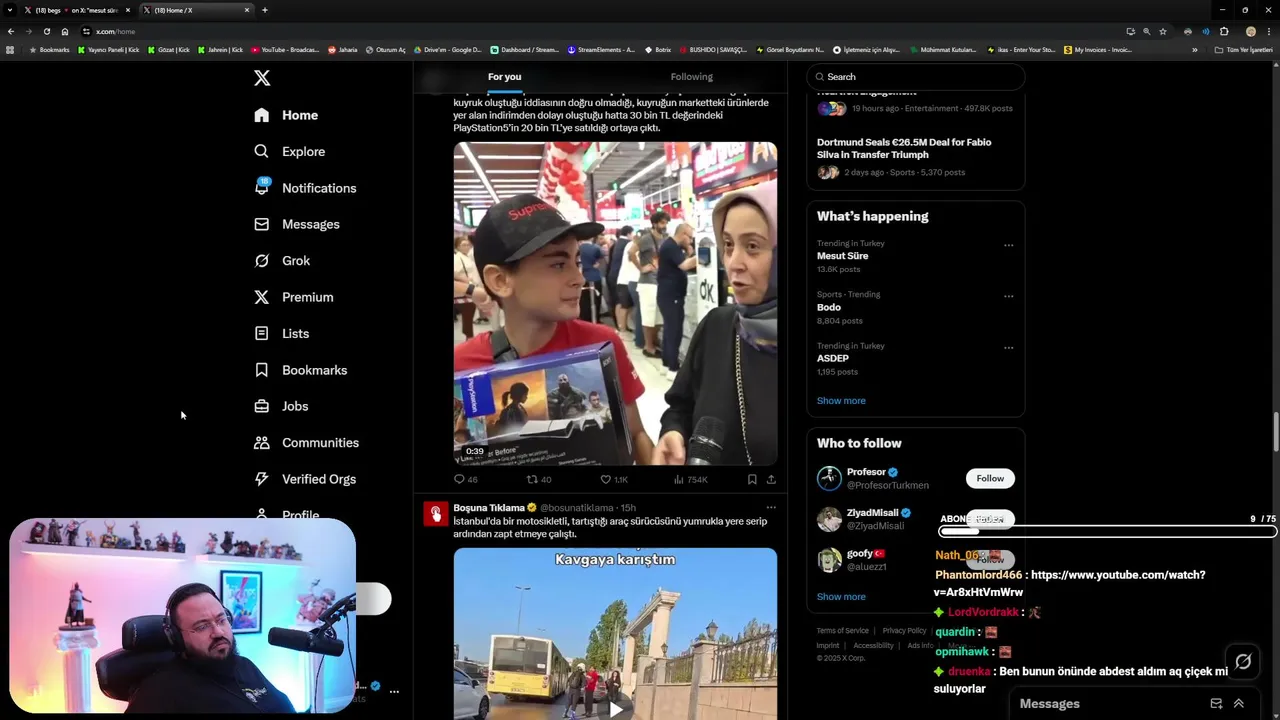Viewport: 1280px width, 720px height.
Task: Go back in browser history
Action: [10, 31]
